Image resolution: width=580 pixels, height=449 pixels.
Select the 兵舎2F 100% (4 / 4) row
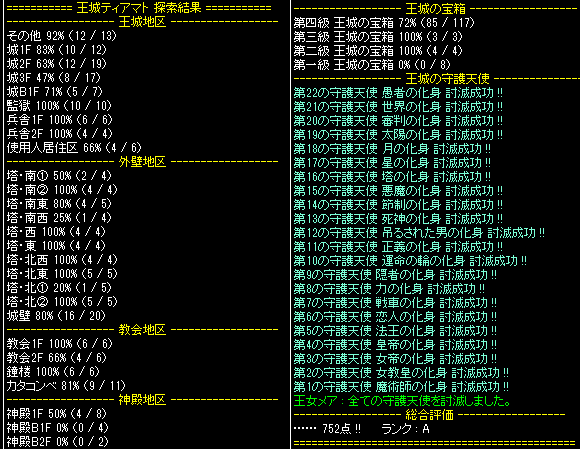click(59, 134)
